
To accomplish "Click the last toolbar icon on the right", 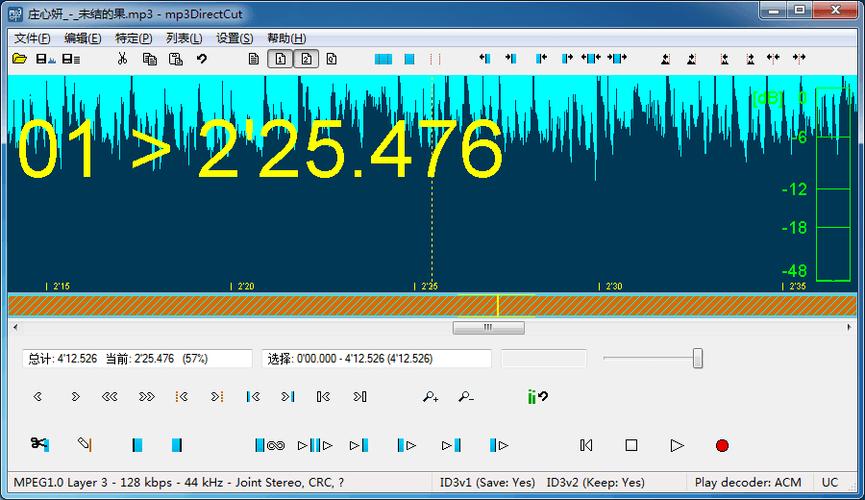I will (x=799, y=58).
